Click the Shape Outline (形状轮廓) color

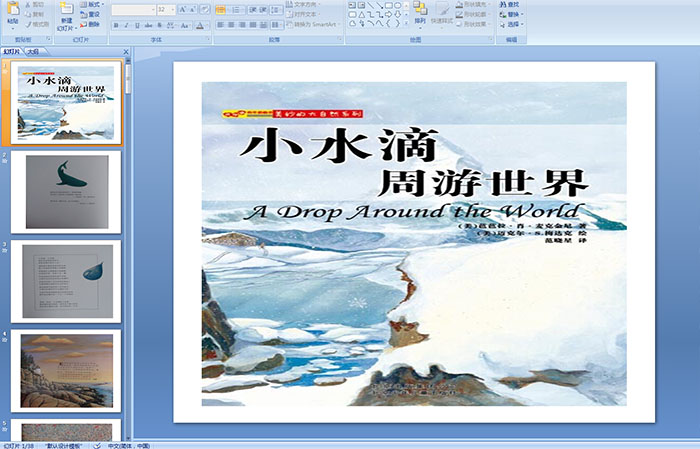click(x=459, y=14)
